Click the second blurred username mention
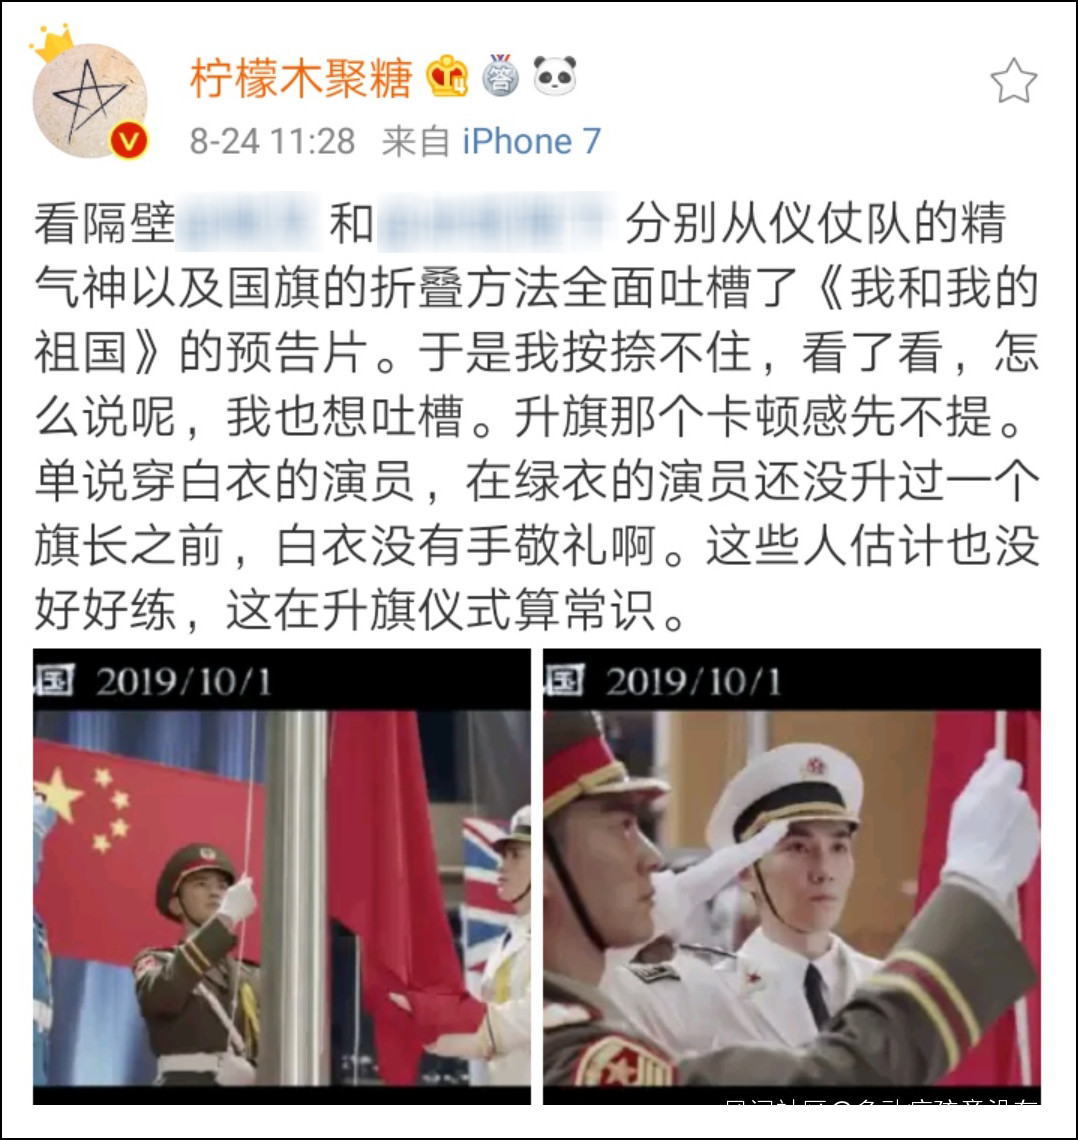The image size is (1078, 1140). [x=497, y=222]
